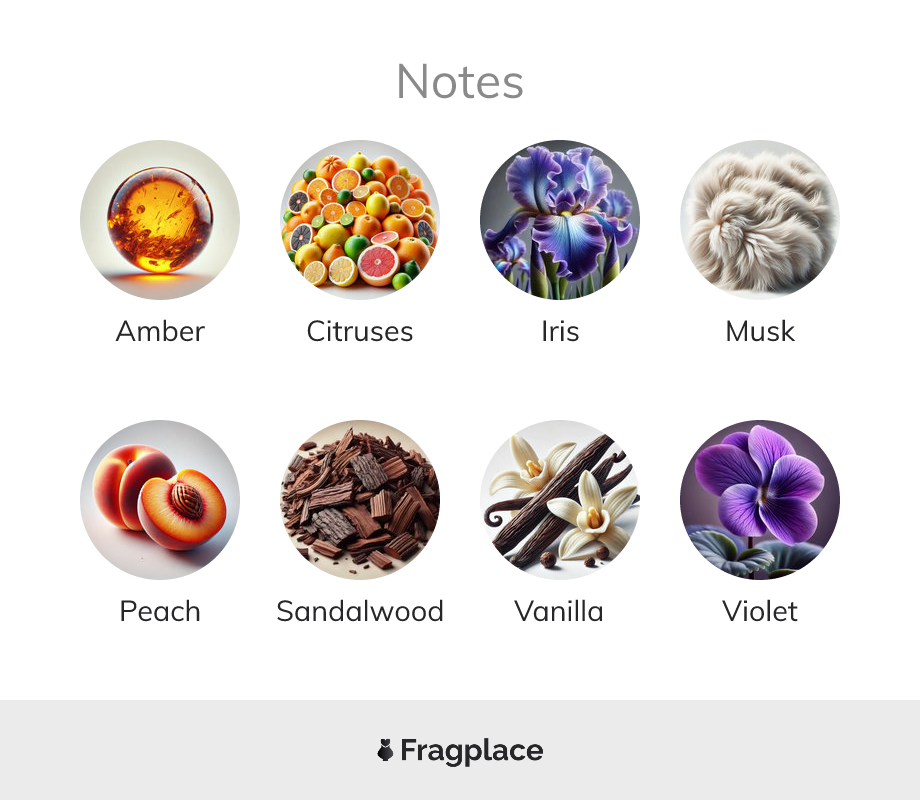Click the Violet text label
This screenshot has height=800, width=920.
pos(760,611)
